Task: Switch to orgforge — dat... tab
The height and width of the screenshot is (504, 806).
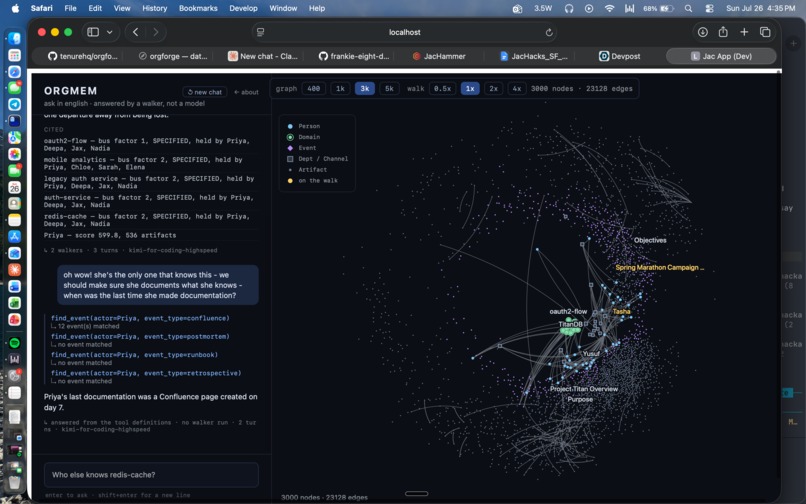Action: (173, 56)
